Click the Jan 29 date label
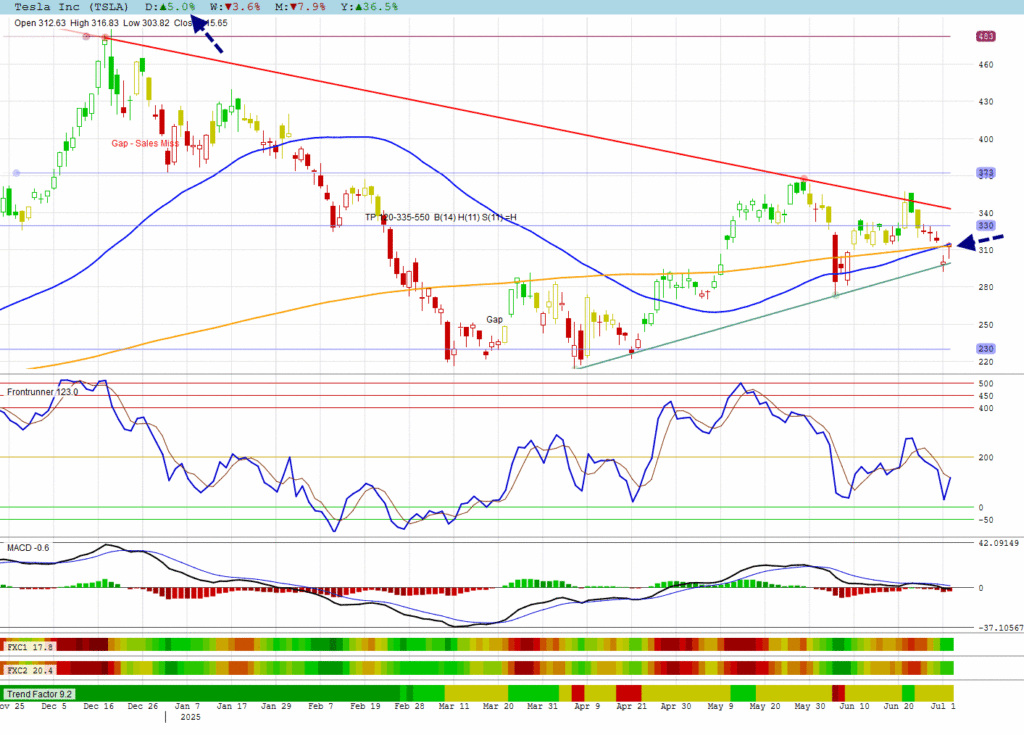 [x=276, y=706]
